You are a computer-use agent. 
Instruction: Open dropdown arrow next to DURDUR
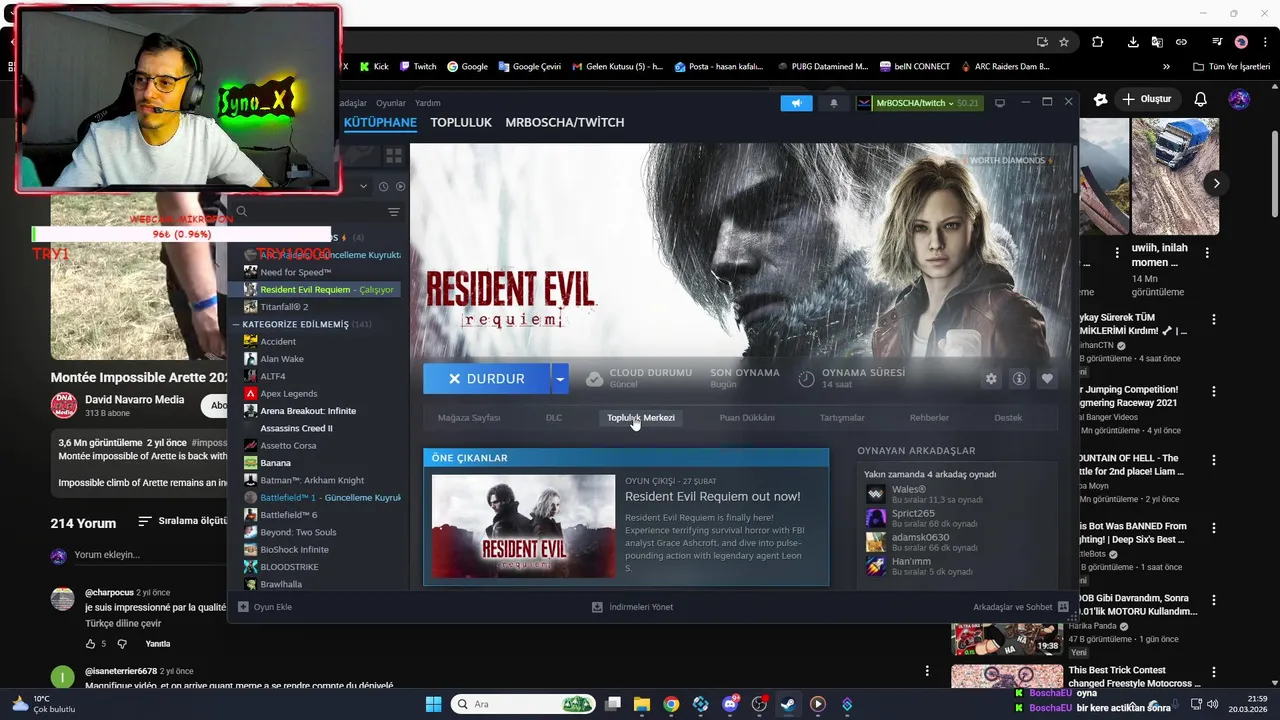[x=560, y=379]
